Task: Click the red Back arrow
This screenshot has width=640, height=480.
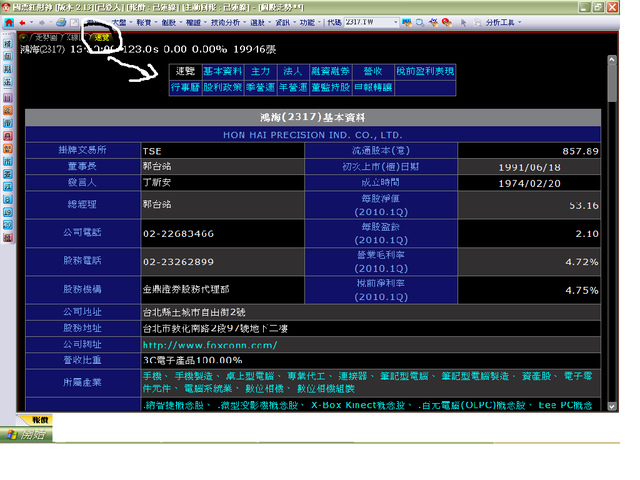Action: (22, 23)
